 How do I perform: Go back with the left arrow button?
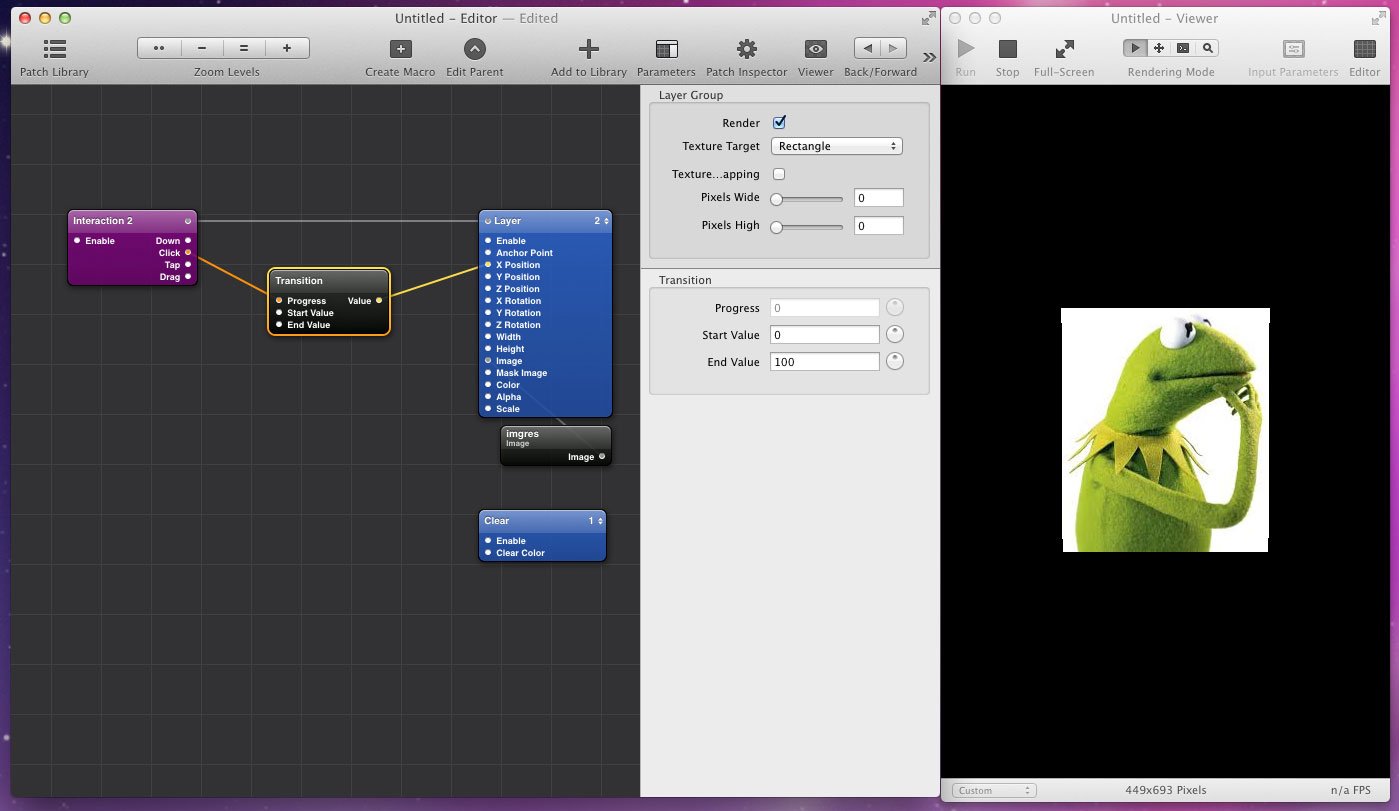pyautogui.click(x=867, y=48)
